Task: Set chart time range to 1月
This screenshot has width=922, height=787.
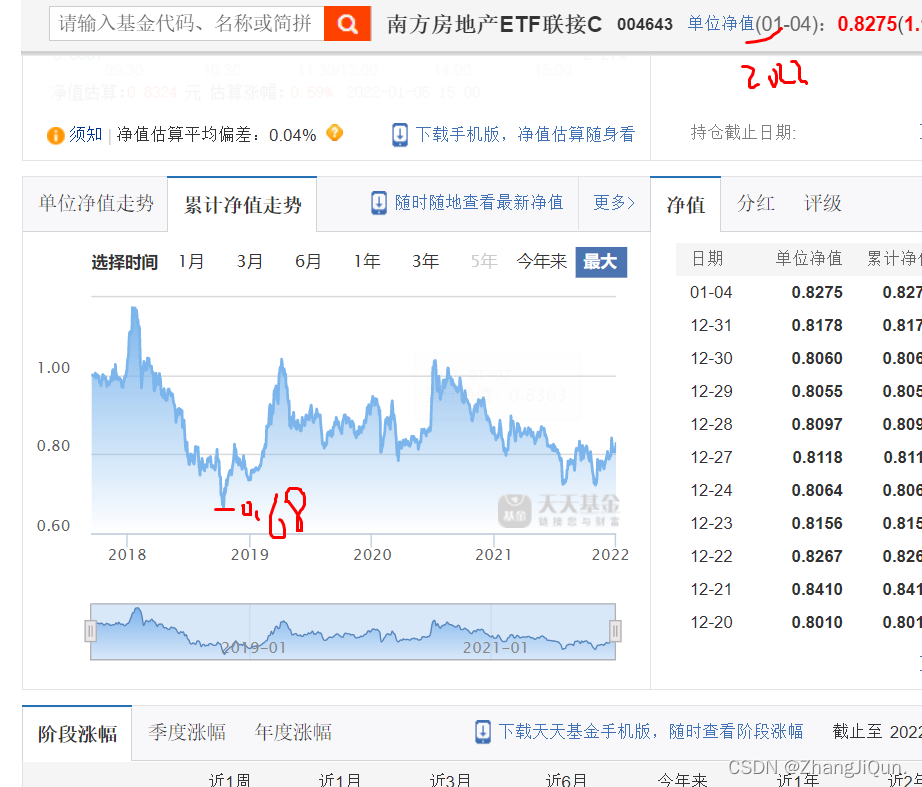Action: (191, 261)
